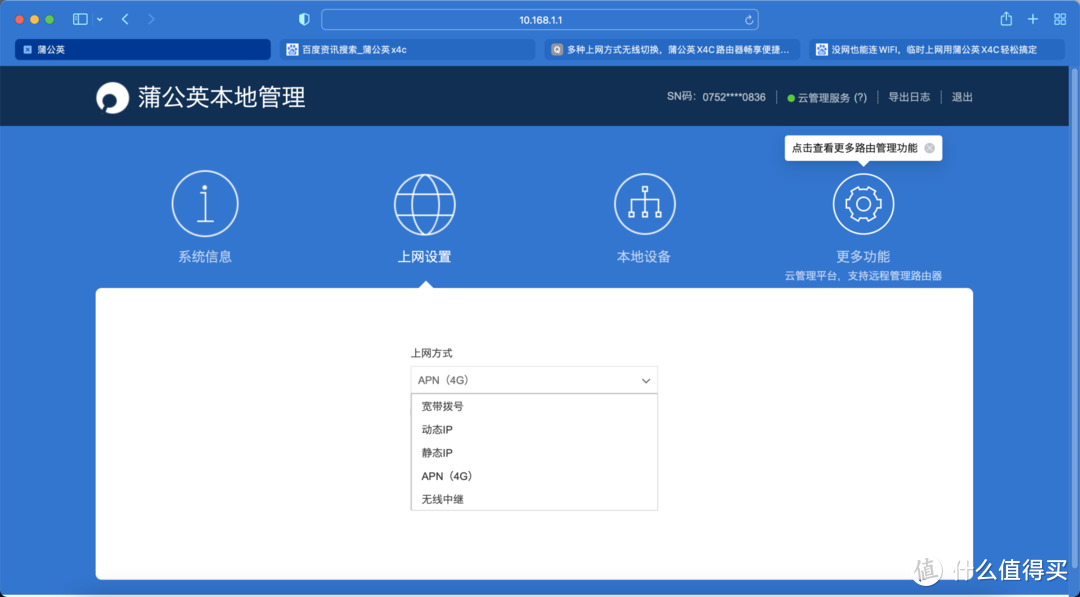Dismiss the 点击查看更多路由管理功能 tooltip
The width and height of the screenshot is (1080, 597).
pos(928,148)
